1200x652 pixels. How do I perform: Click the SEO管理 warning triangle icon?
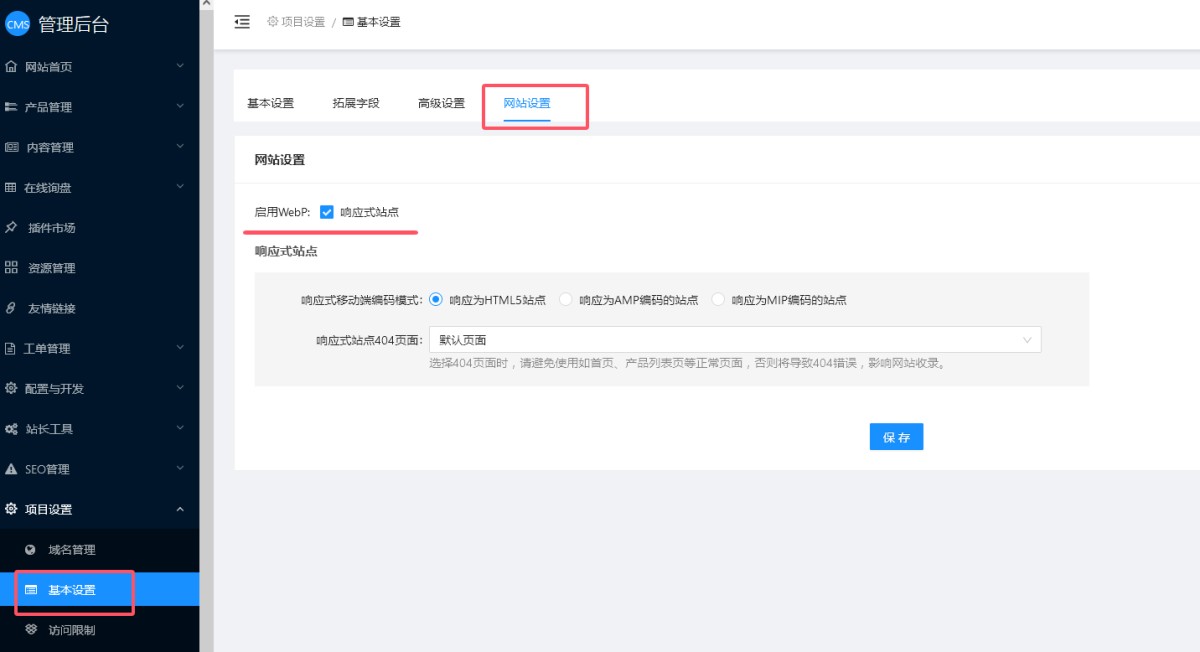(11, 469)
